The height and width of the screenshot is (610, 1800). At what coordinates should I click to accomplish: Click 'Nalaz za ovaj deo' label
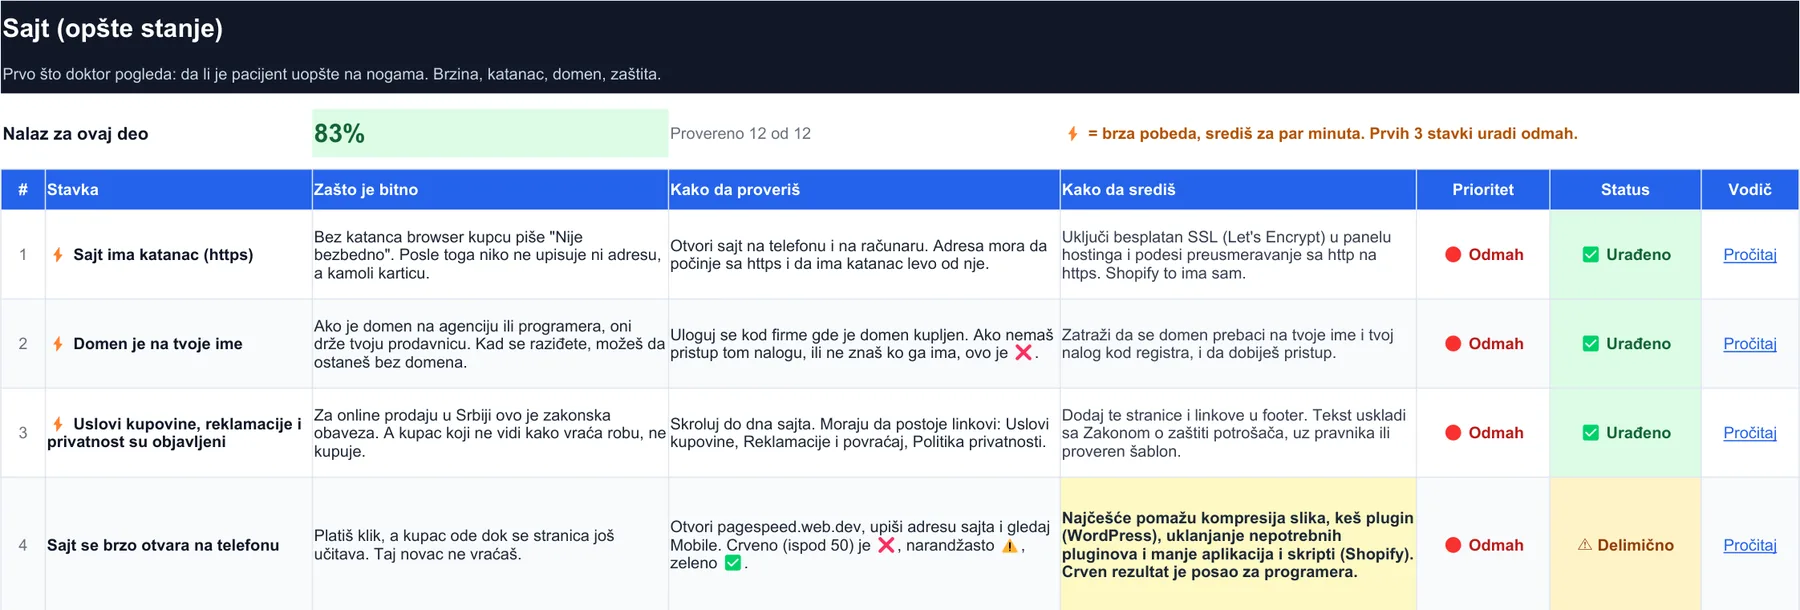76,134
